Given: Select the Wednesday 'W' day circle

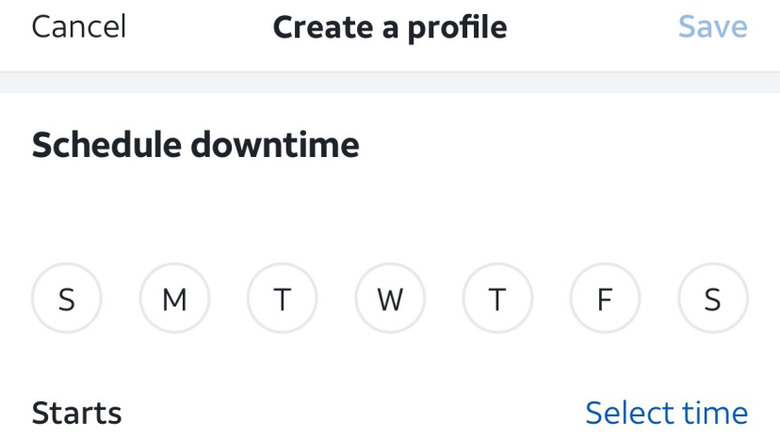Looking at the screenshot, I should tap(390, 298).
